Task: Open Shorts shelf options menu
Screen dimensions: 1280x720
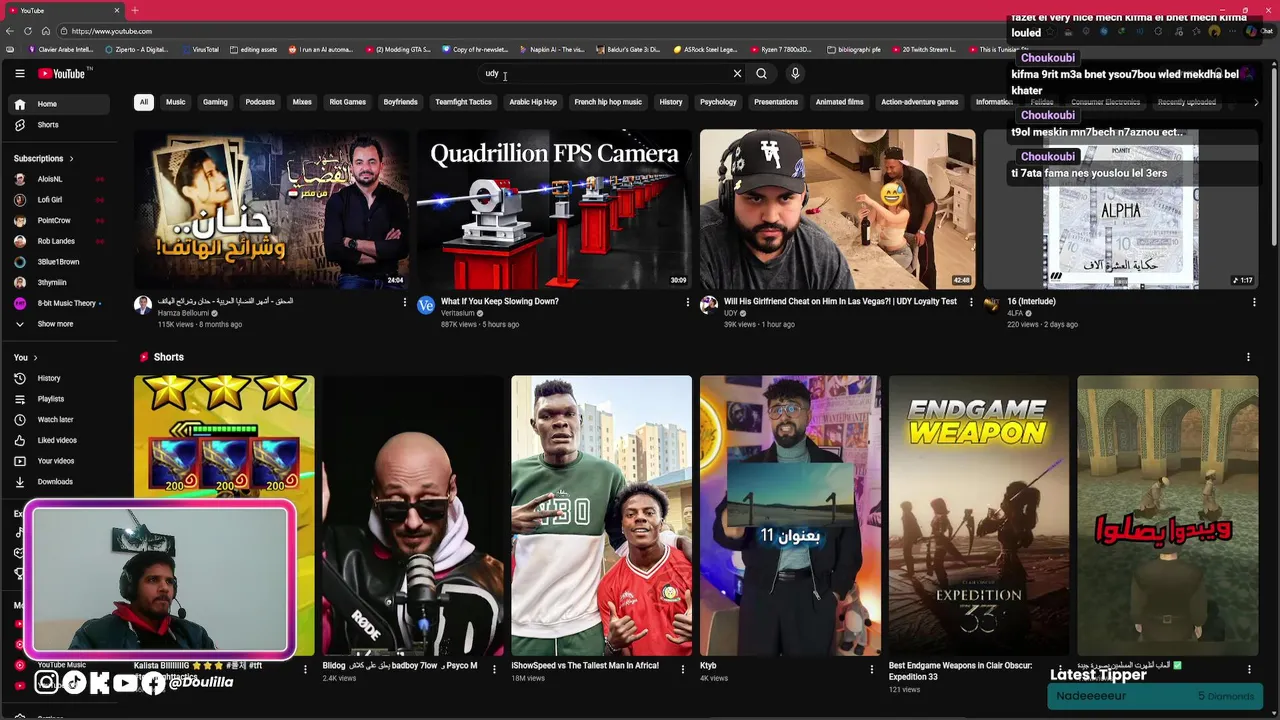Action: tap(1248, 357)
